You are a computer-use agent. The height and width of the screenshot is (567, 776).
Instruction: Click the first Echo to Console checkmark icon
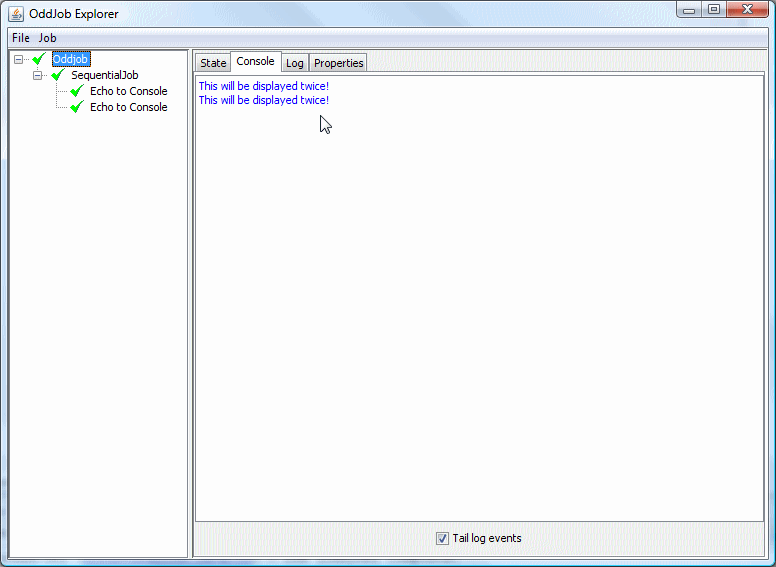pyautogui.click(x=77, y=91)
